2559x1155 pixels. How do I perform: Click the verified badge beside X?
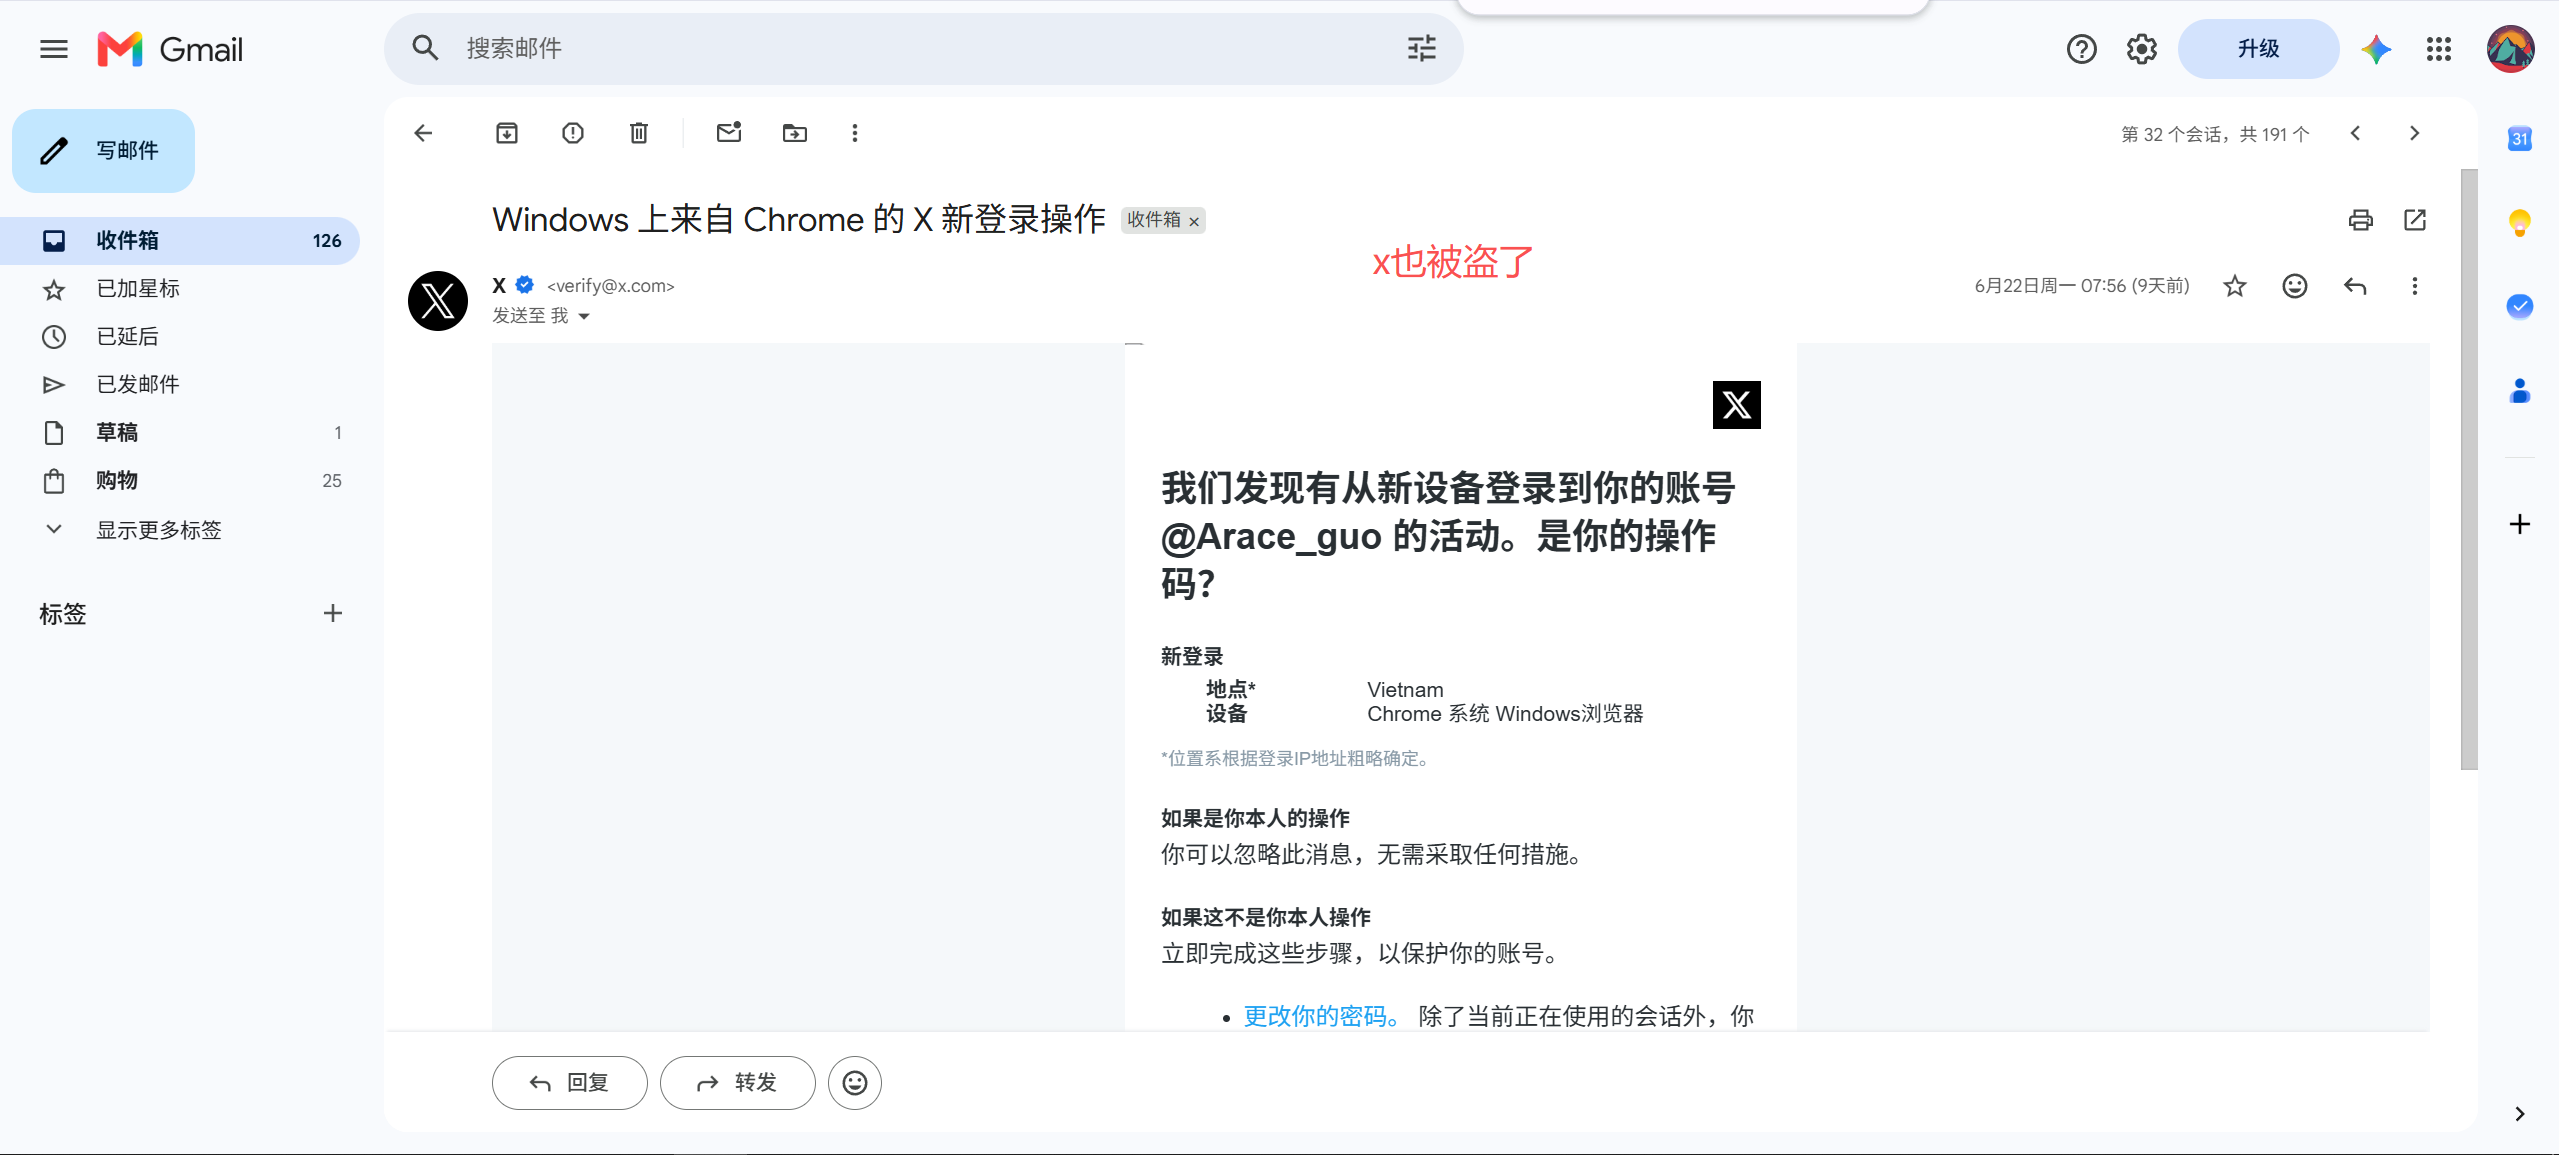pyautogui.click(x=525, y=285)
